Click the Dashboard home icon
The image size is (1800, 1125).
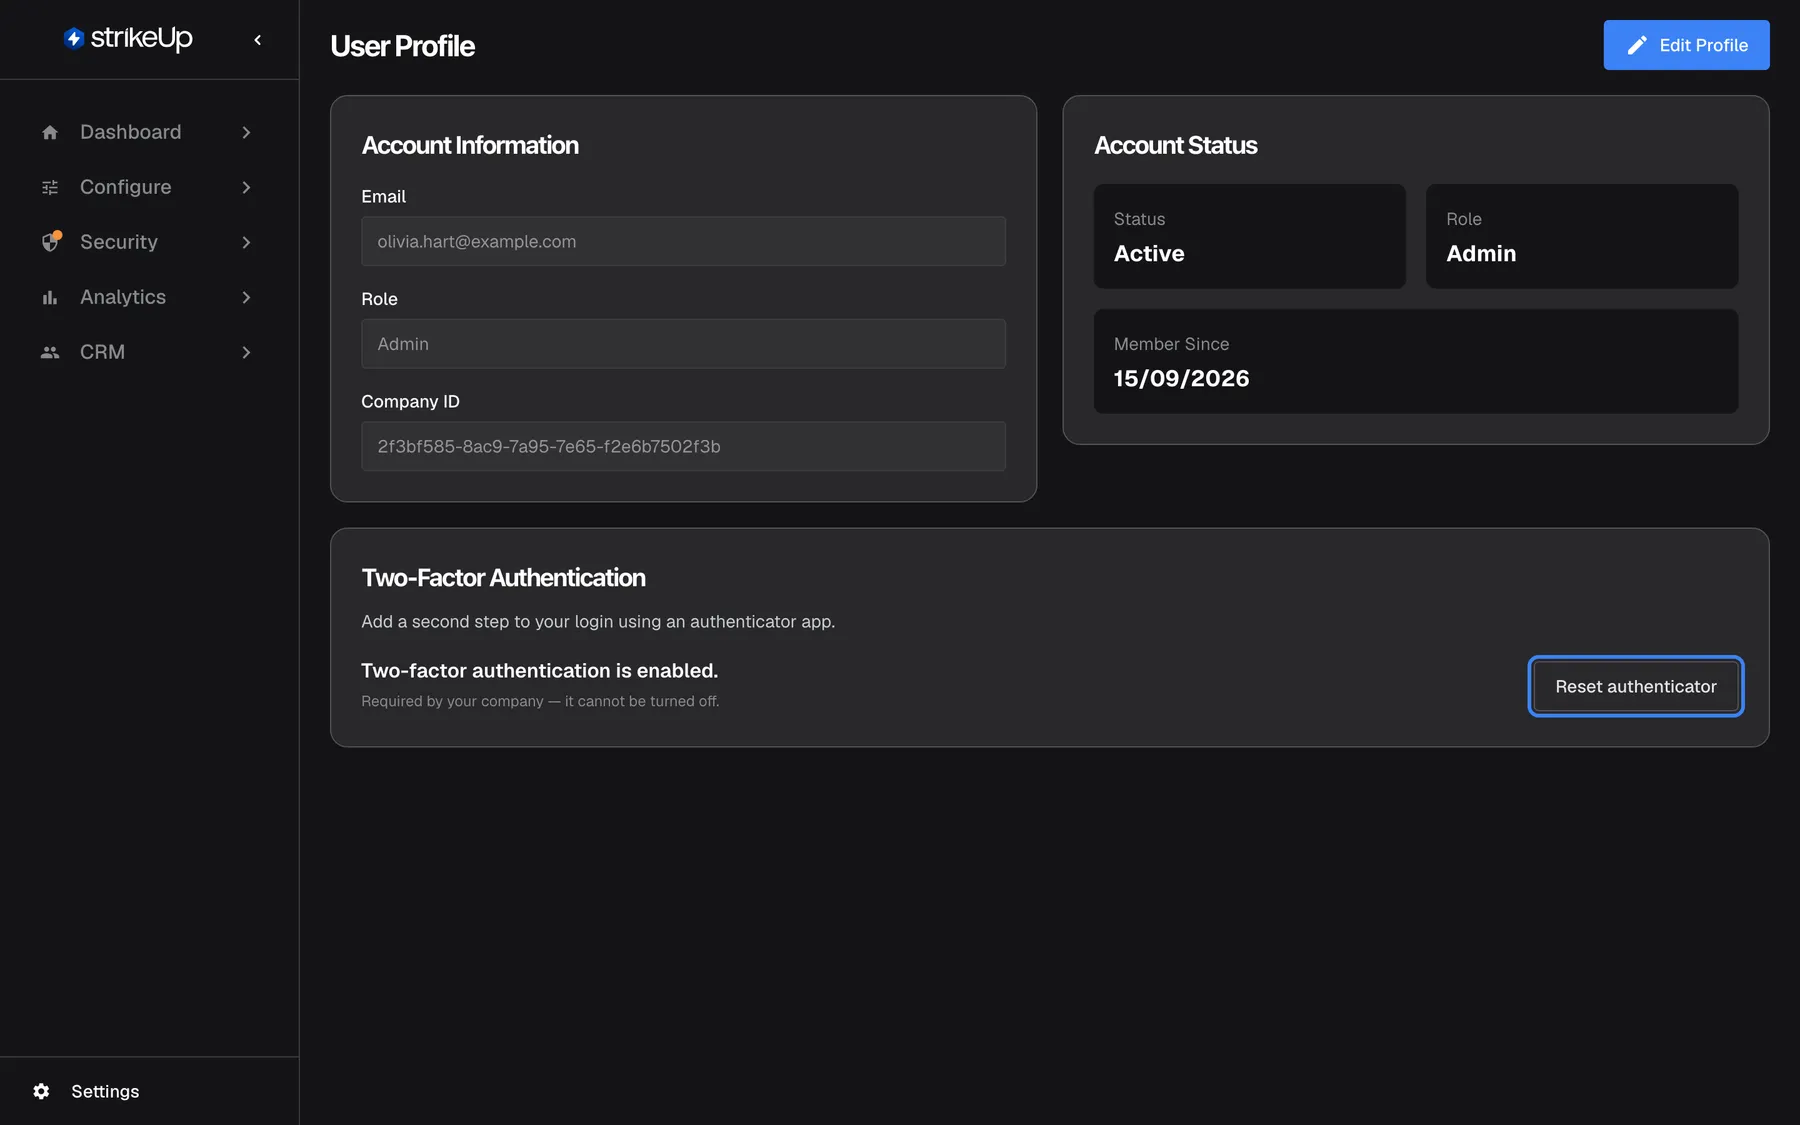pos(50,132)
